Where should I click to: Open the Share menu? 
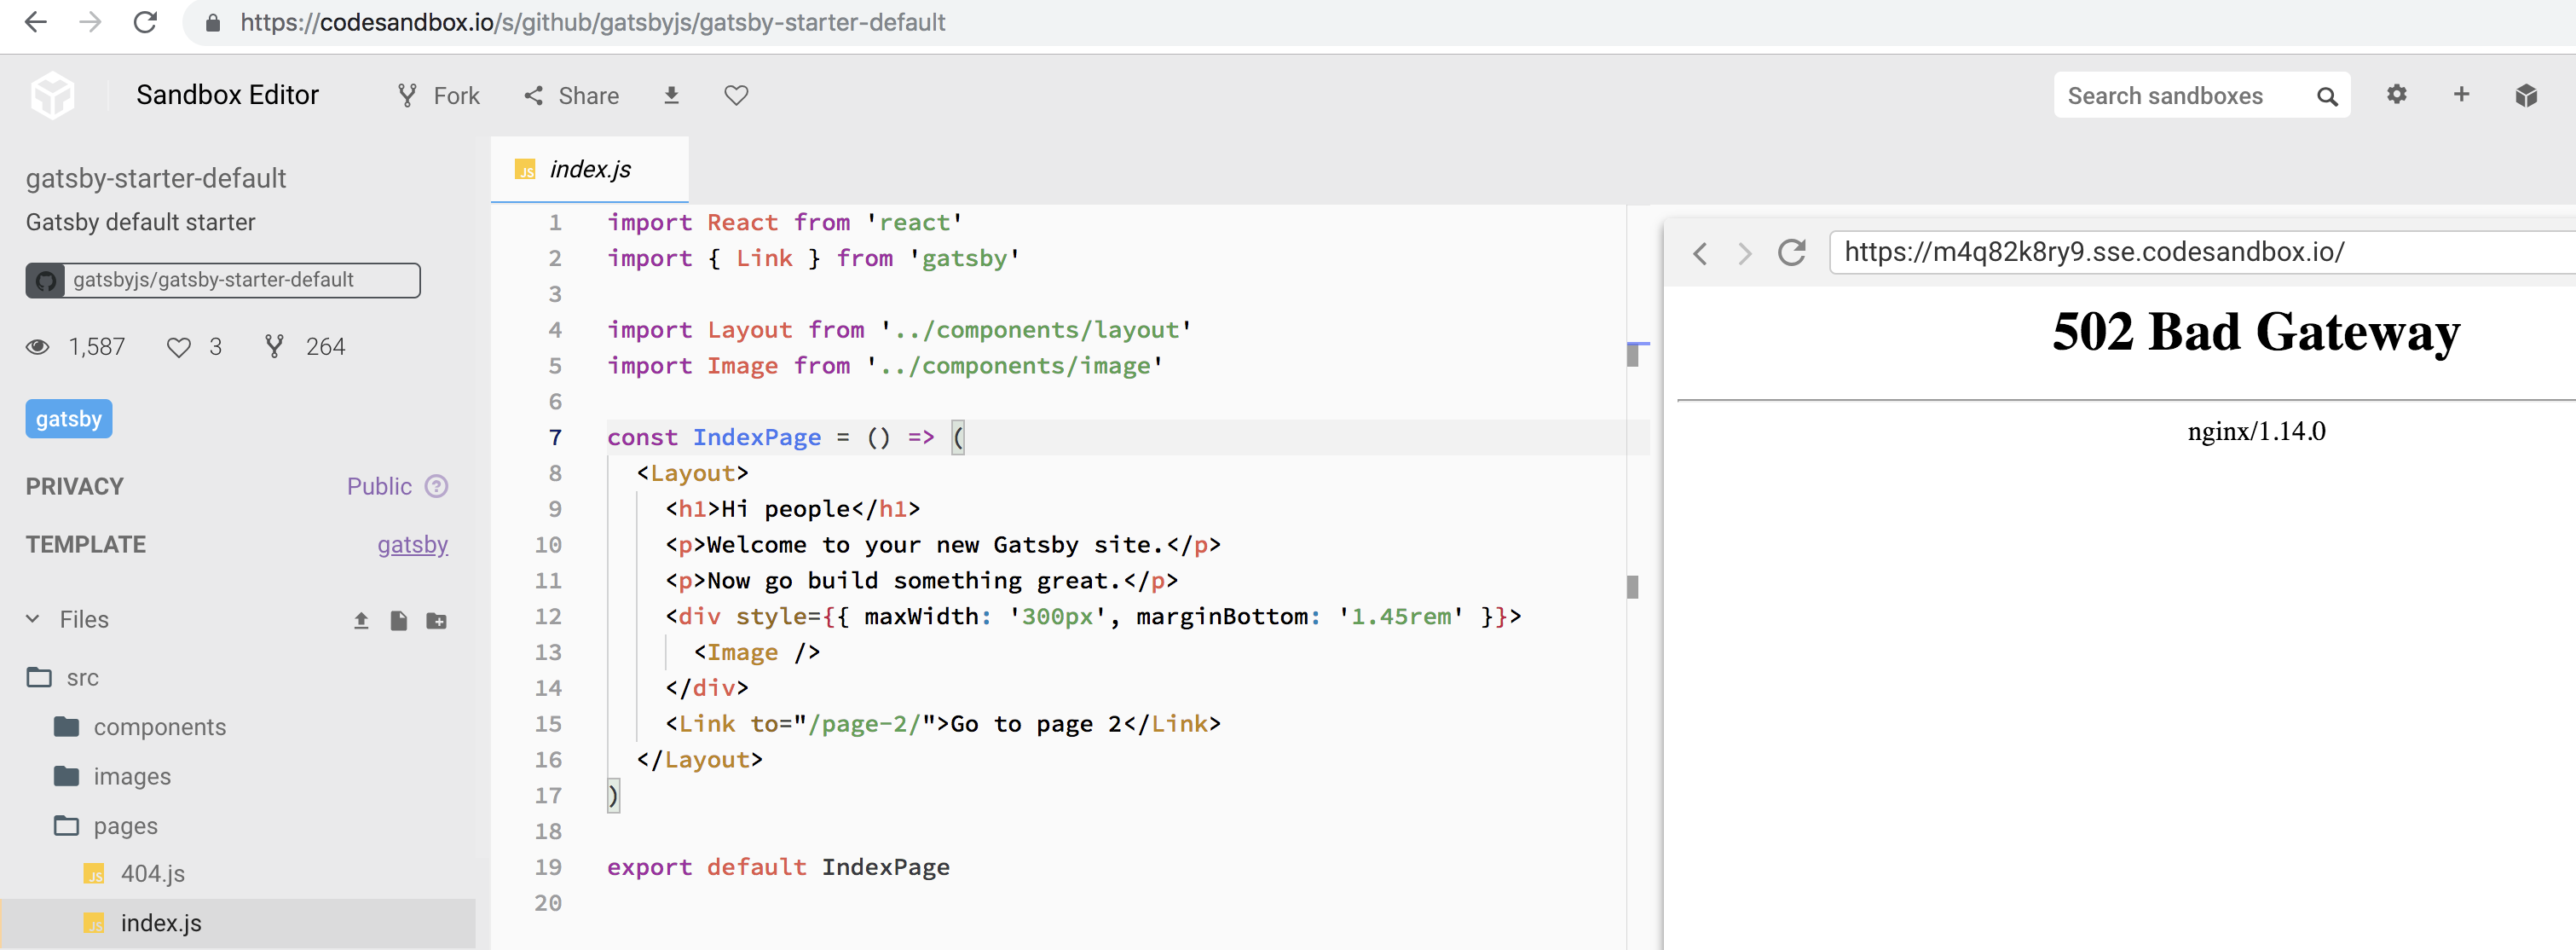tap(572, 96)
